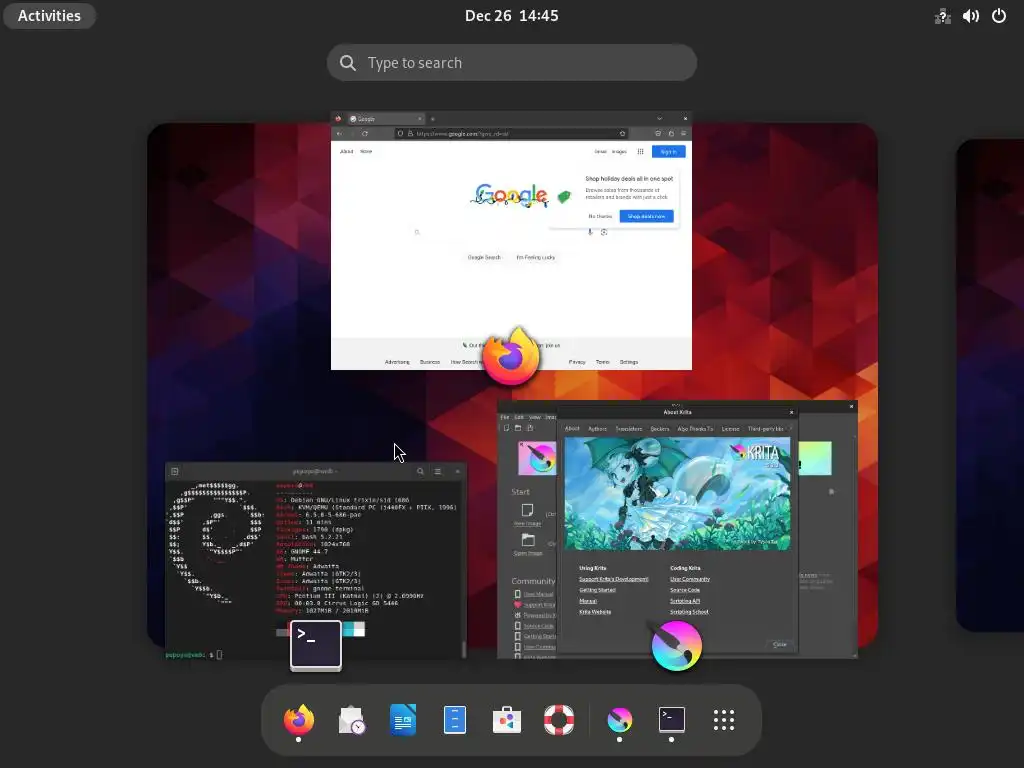Screen dimensions: 1024x768
Task: Switch to the adjacent workspace on right
Action: (990, 385)
